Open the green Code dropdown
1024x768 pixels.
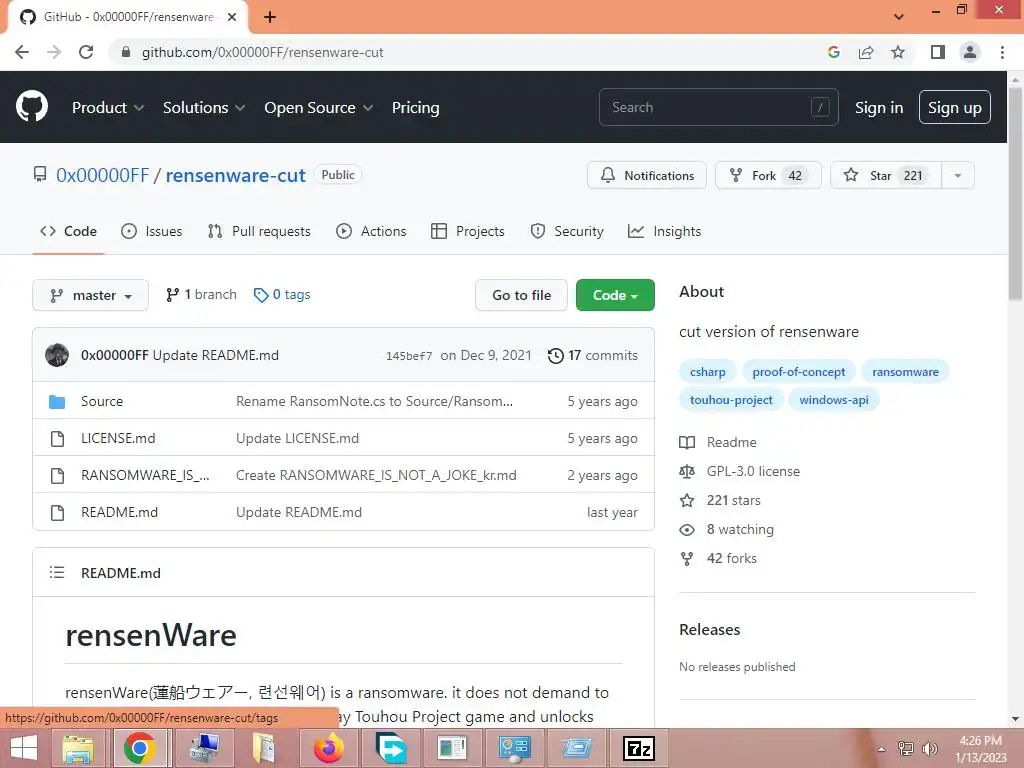[x=615, y=295]
